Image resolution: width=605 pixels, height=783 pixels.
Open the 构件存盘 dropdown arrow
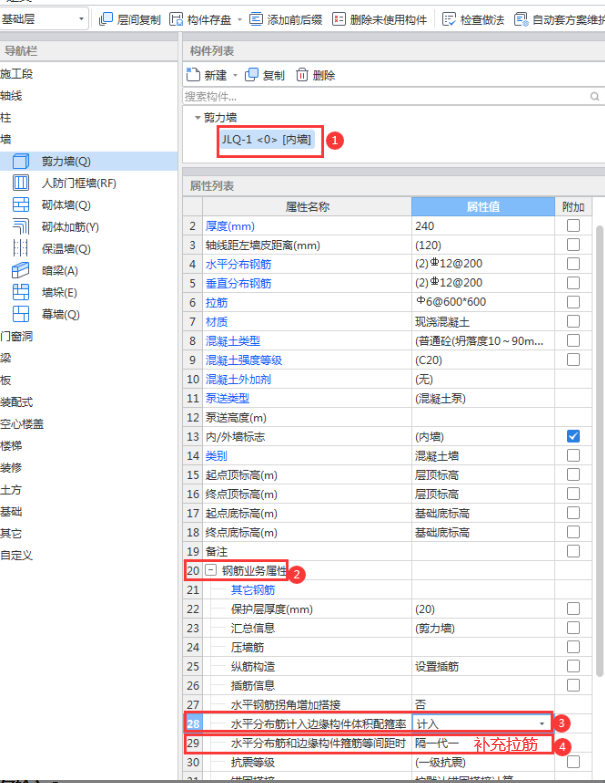240,20
